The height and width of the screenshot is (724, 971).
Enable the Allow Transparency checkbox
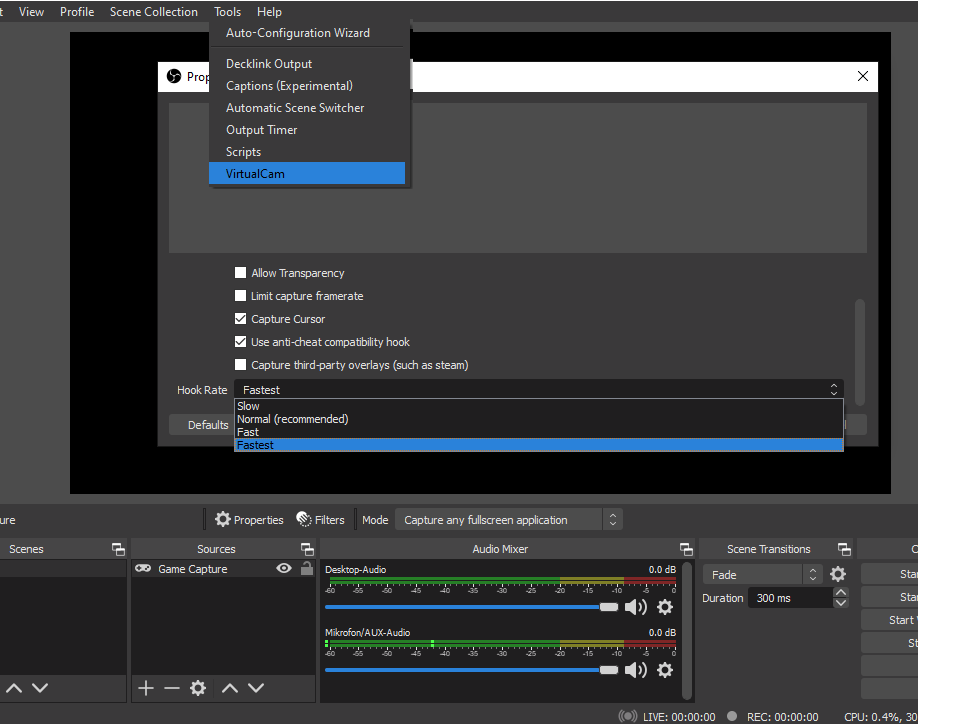pyautogui.click(x=240, y=273)
